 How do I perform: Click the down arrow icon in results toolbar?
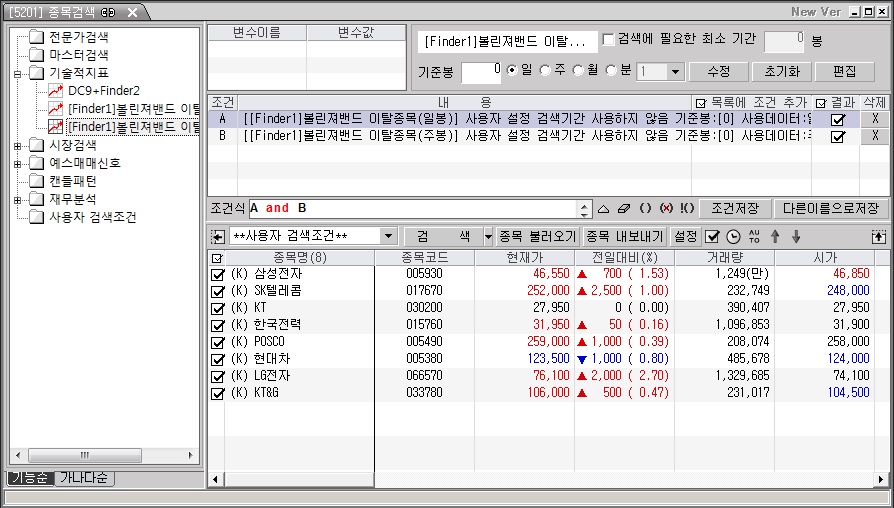pos(796,237)
